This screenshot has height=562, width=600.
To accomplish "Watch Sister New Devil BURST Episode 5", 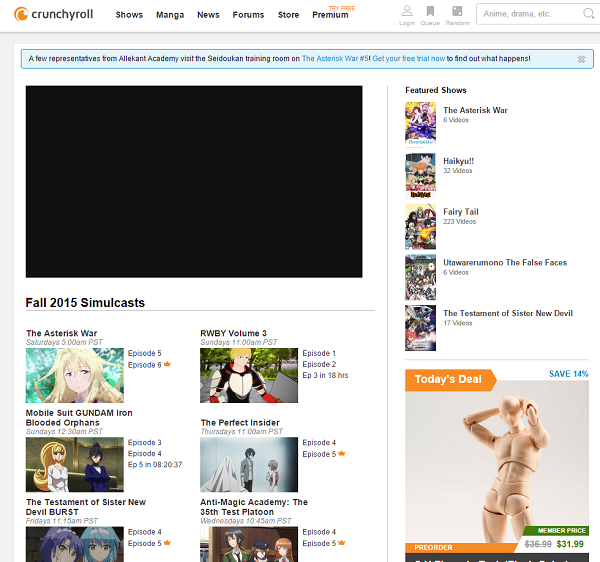I will (145, 543).
